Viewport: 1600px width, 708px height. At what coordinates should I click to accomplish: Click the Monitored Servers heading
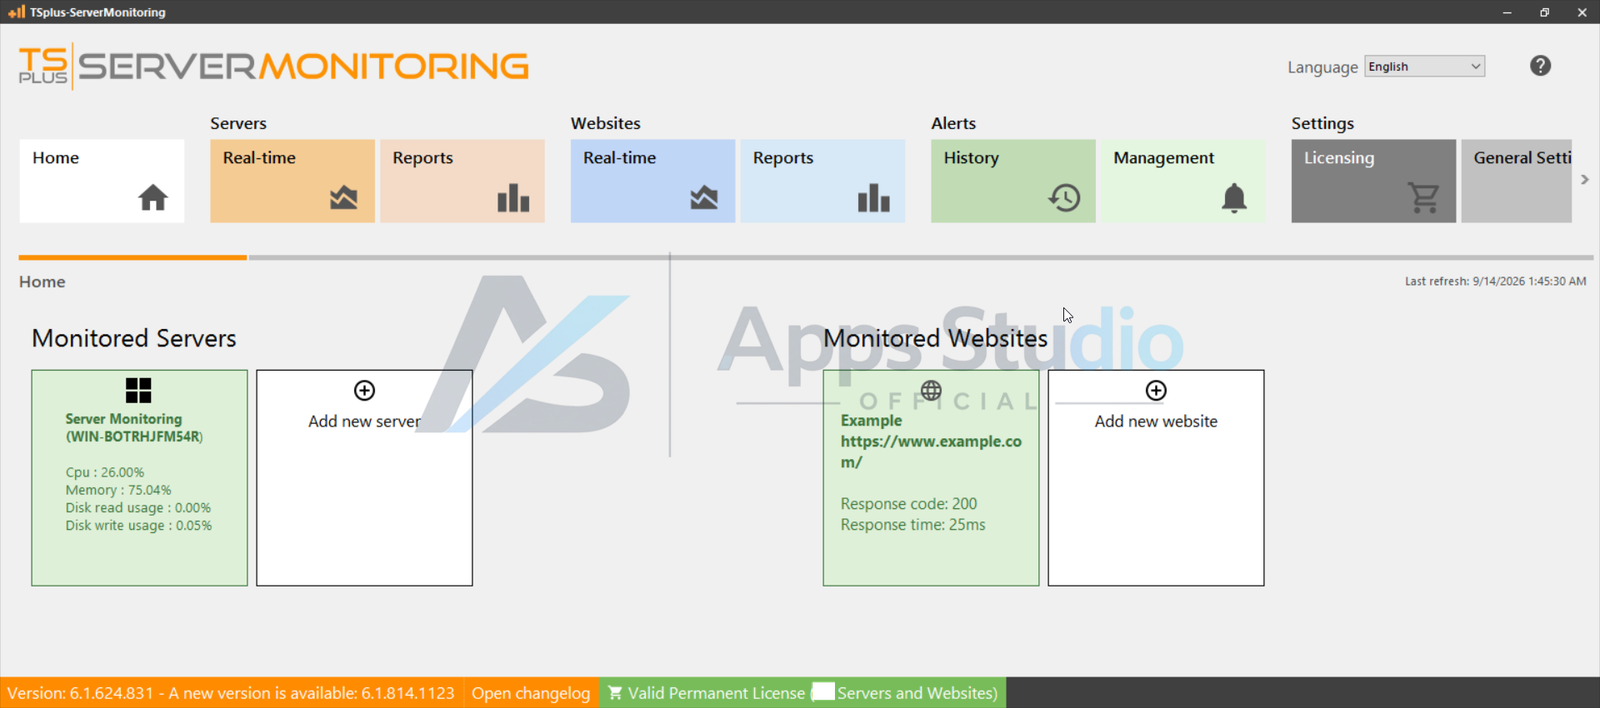[x=134, y=338]
